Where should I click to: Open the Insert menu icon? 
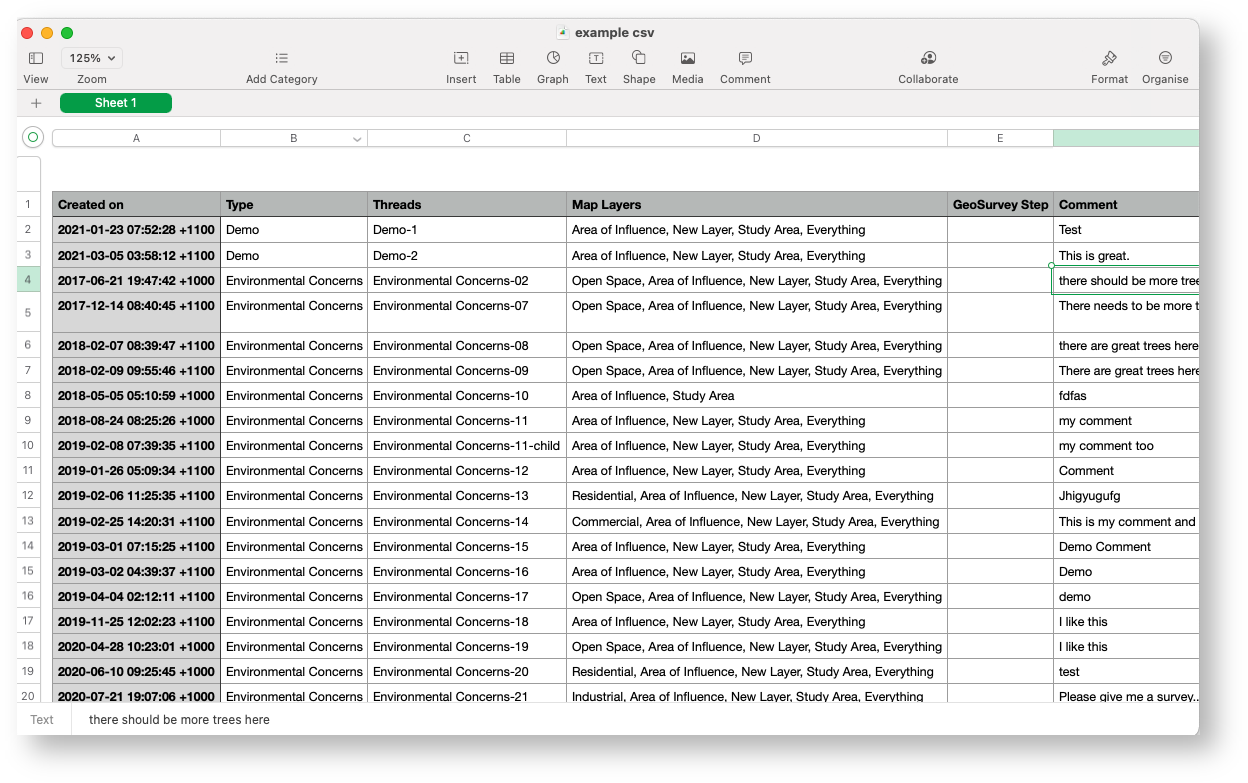point(461,58)
